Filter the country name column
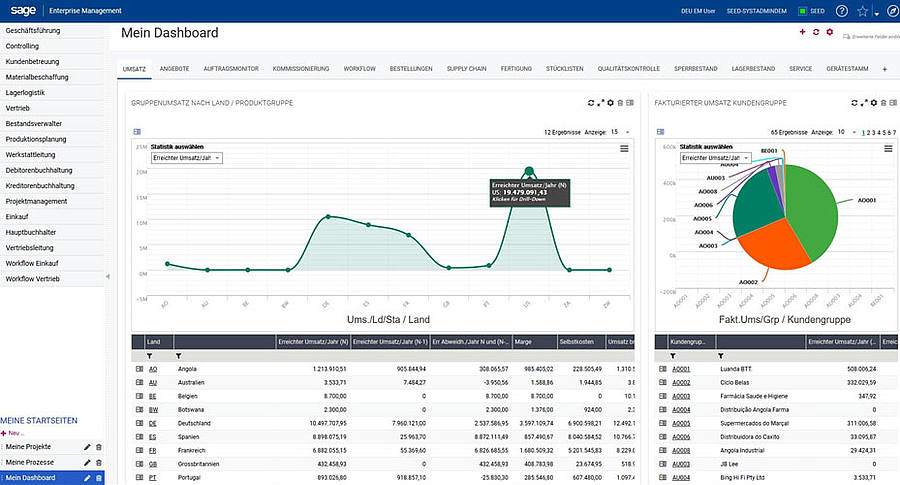 (x=179, y=356)
